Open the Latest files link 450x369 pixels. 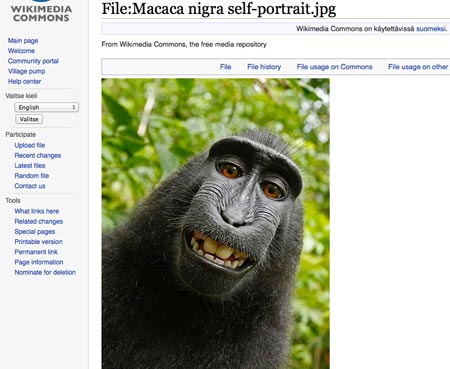tap(30, 166)
